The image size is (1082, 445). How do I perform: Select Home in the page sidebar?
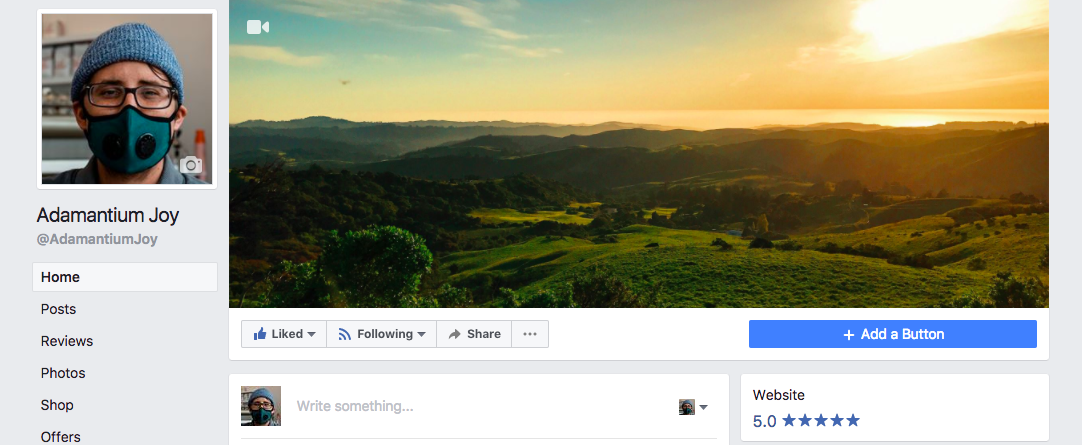pyautogui.click(x=61, y=277)
